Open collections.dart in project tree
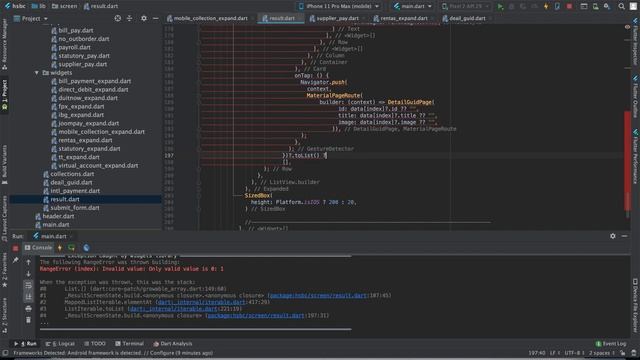Image resolution: width=640 pixels, height=360 pixels. click(x=72, y=174)
